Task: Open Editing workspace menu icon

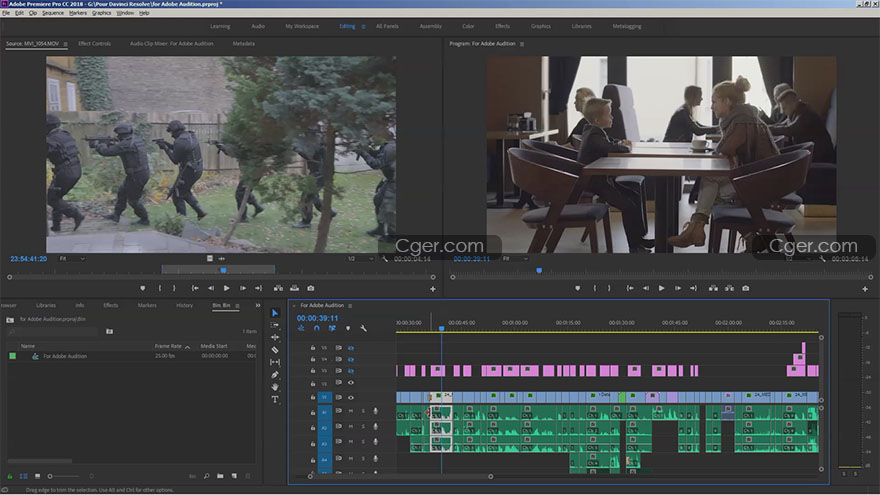Action: (x=363, y=26)
